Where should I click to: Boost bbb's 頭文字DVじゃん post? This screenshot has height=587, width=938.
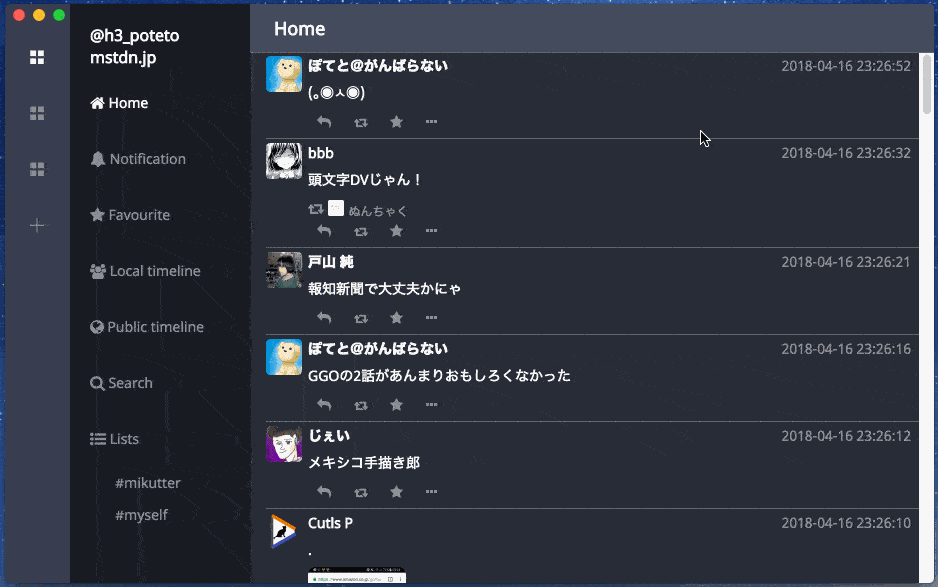pos(361,232)
